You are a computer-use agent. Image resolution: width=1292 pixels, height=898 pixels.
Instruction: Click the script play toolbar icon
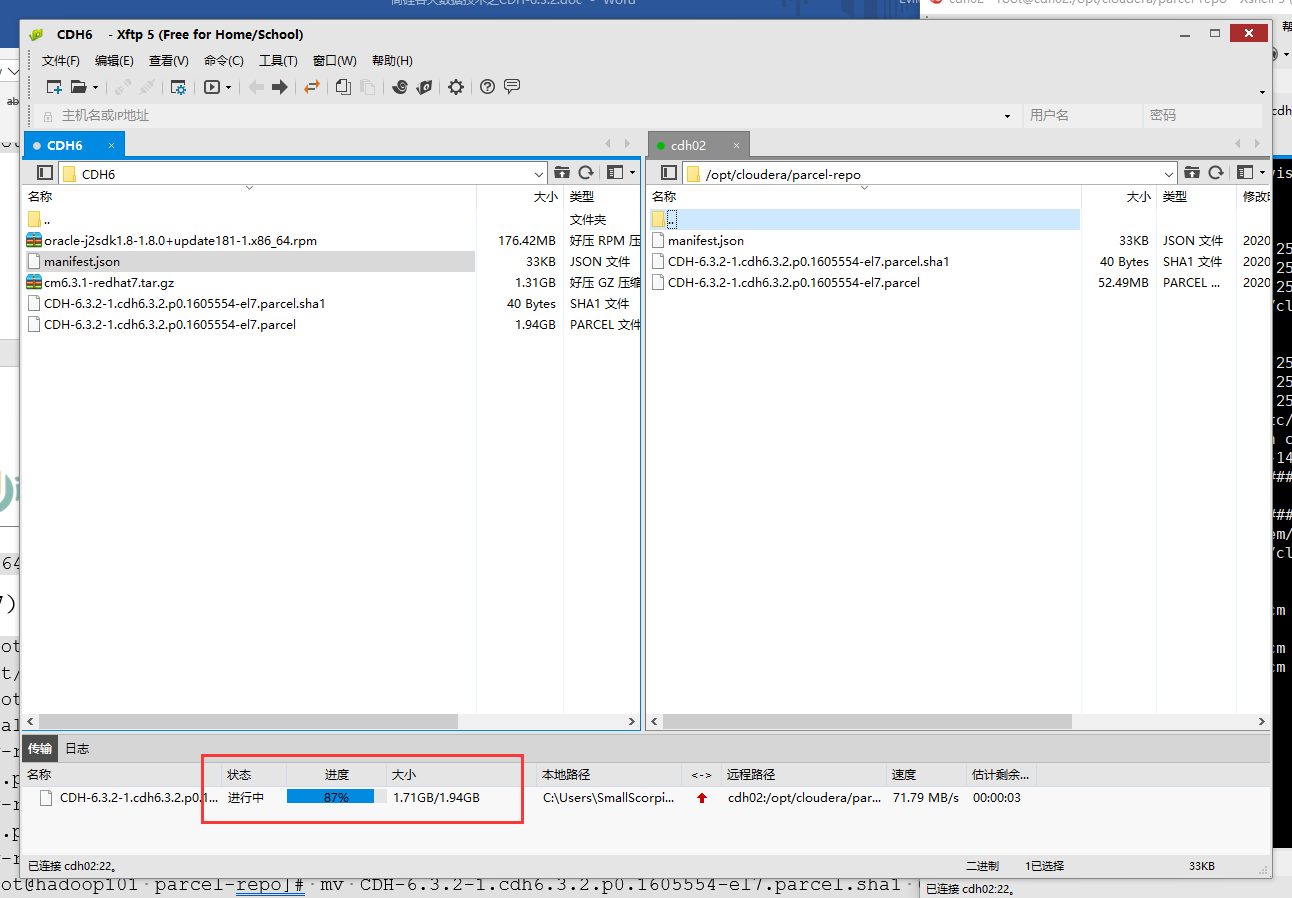212,87
